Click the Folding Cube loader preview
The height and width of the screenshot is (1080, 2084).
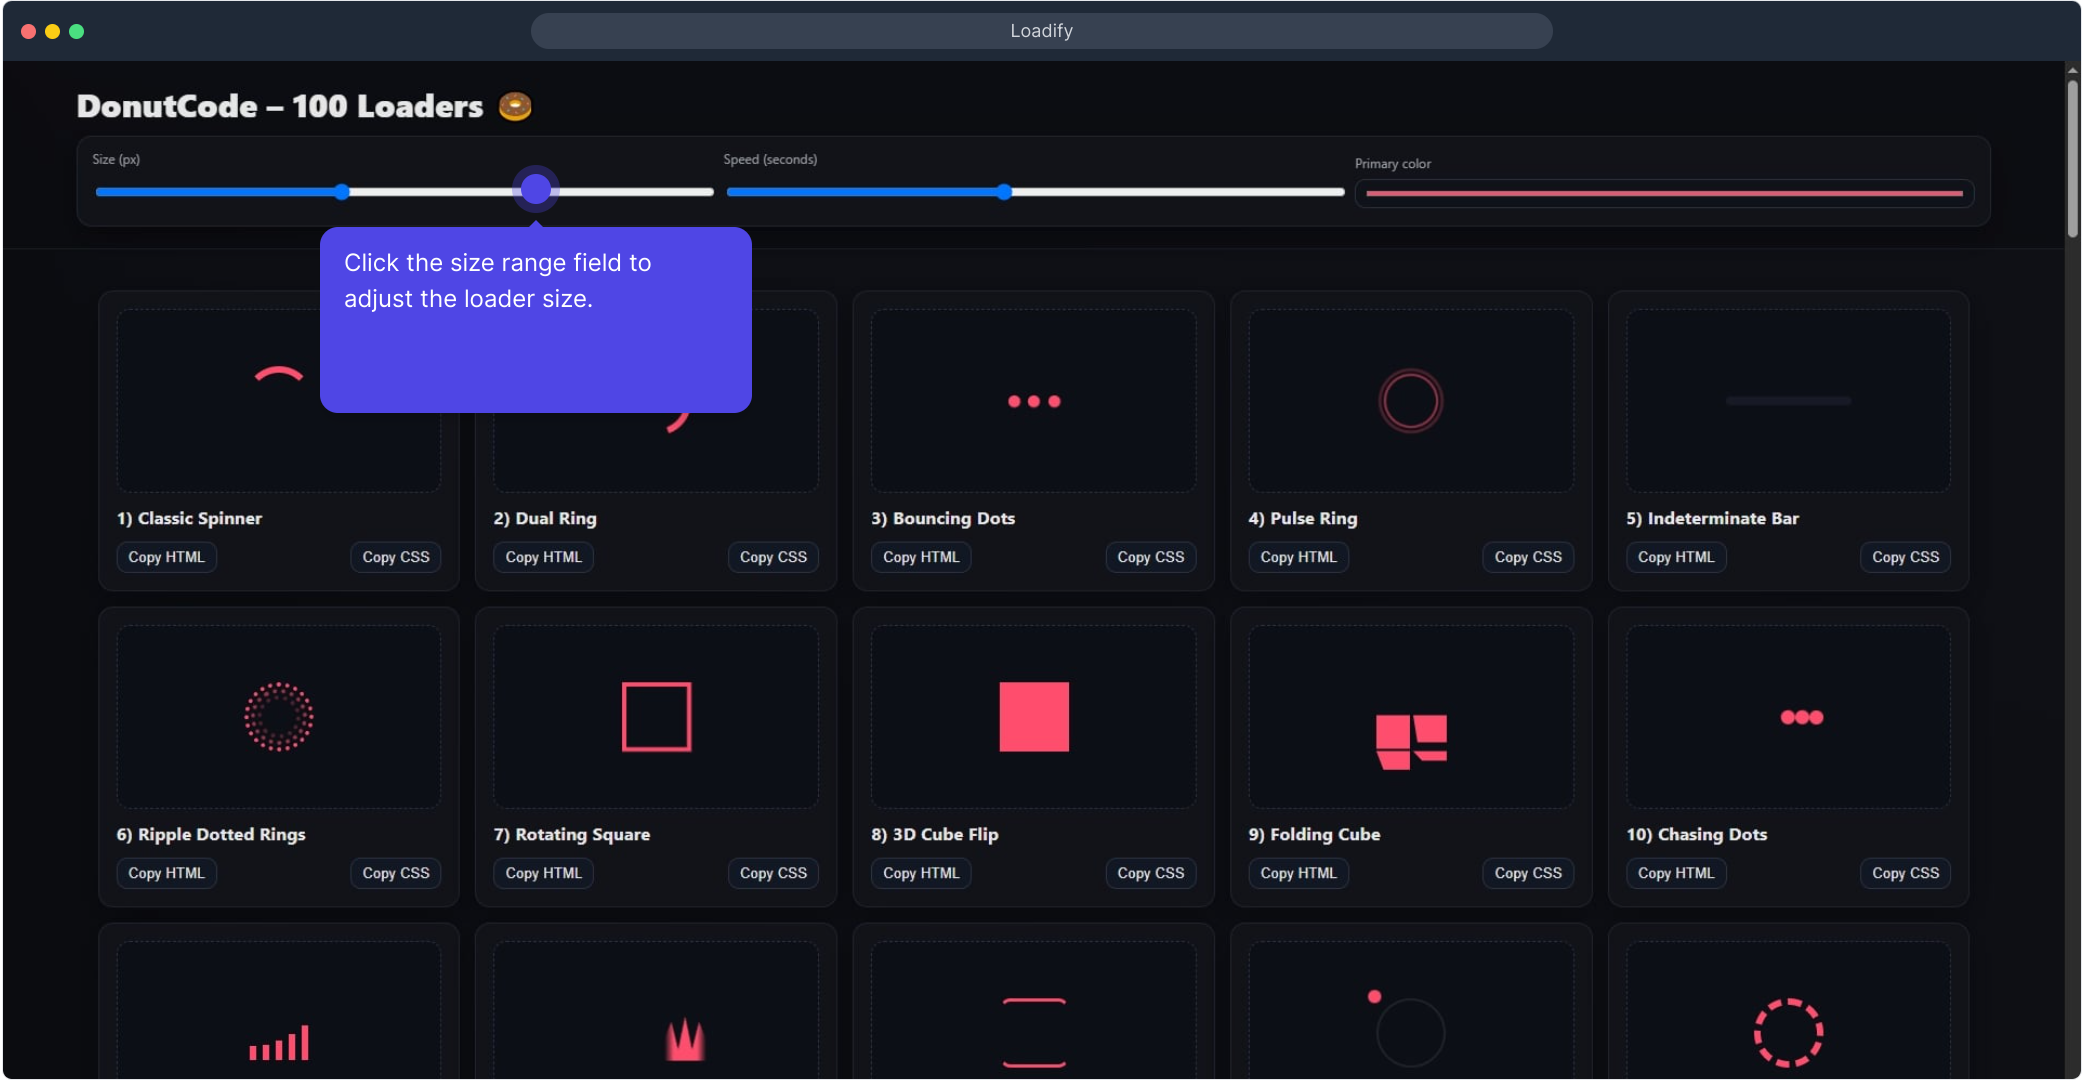coord(1411,715)
